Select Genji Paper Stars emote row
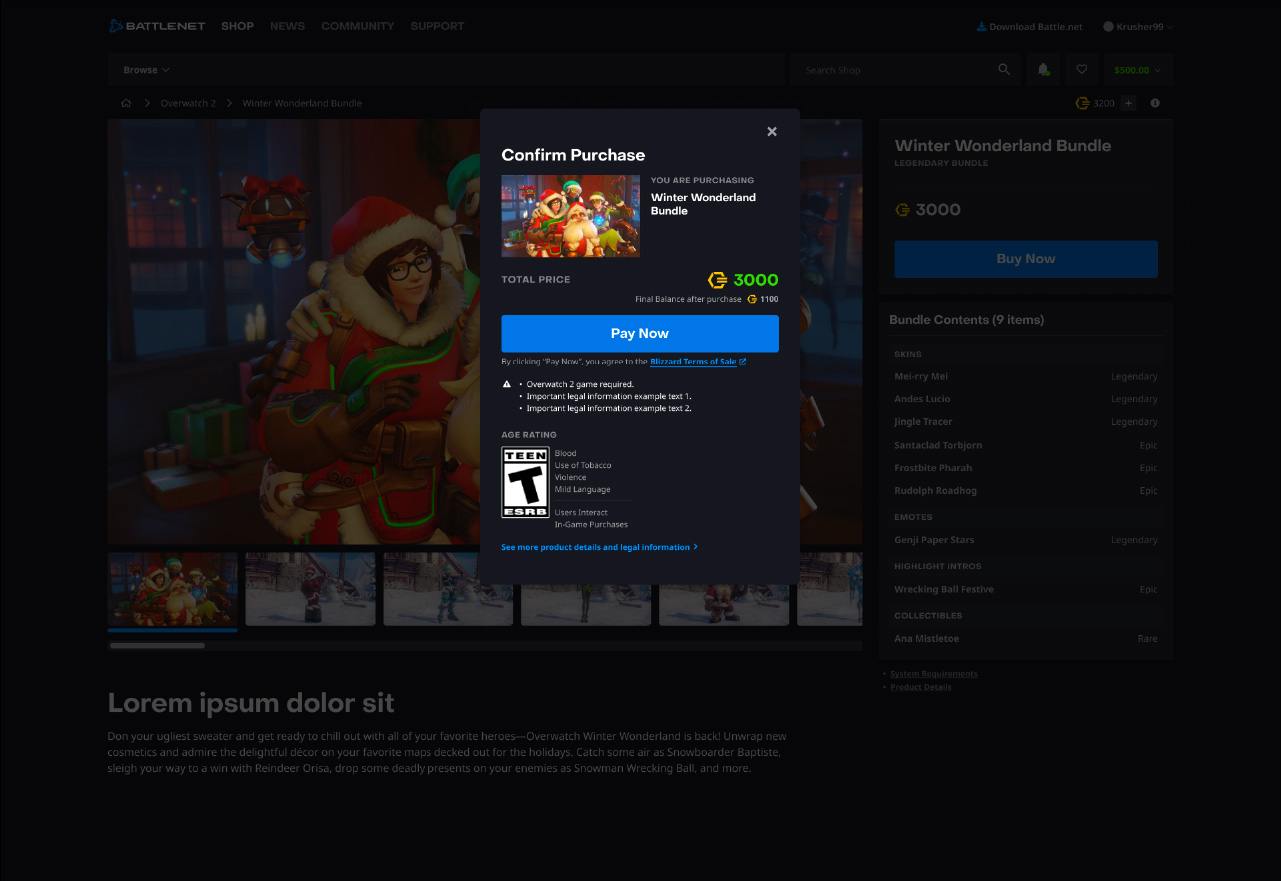This screenshot has height=881, width=1281. [x=1026, y=540]
